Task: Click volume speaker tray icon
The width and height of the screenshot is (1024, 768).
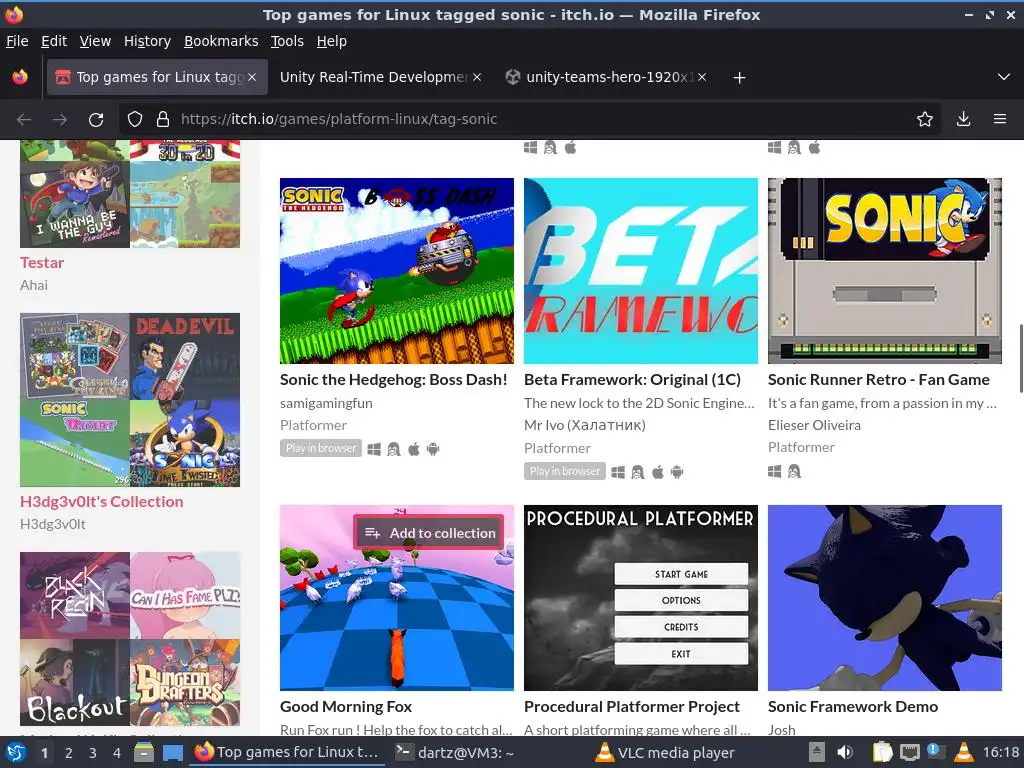Action: pos(845,752)
